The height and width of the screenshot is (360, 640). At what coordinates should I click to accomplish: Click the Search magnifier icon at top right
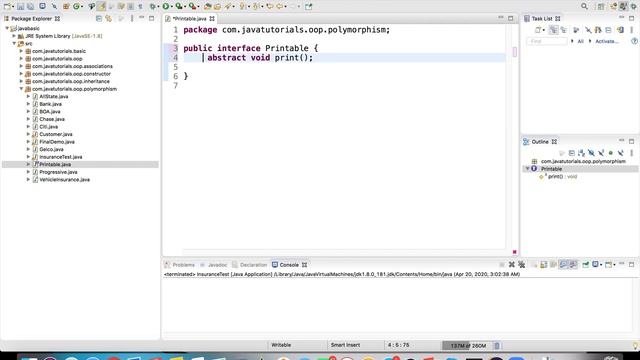[584, 6]
